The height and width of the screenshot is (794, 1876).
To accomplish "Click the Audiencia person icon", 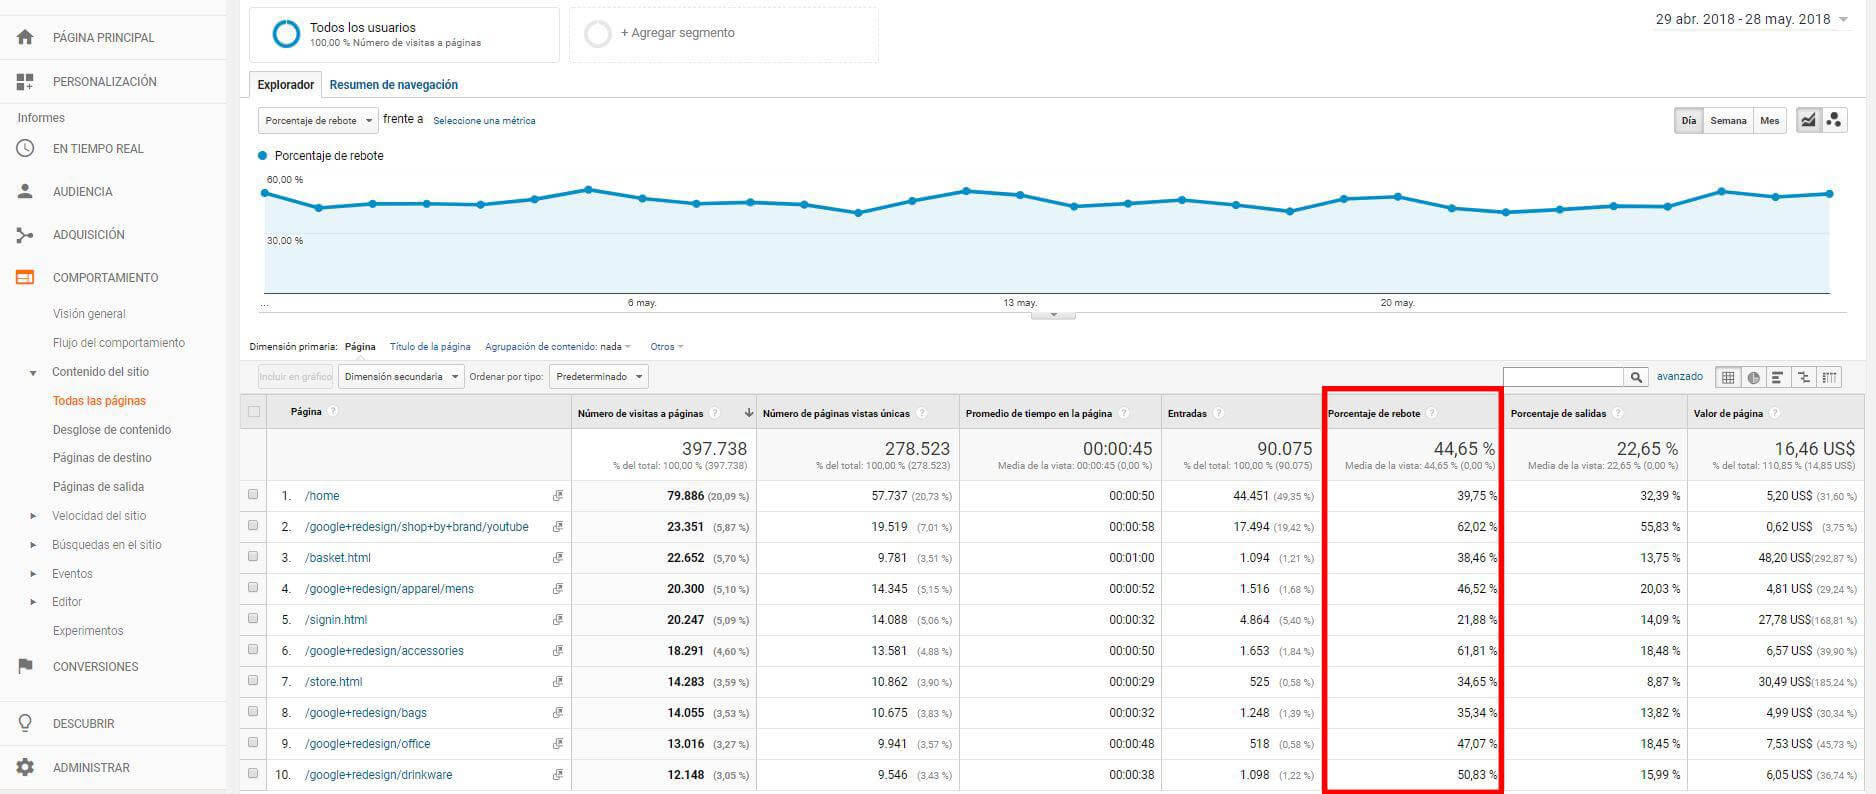I will [25, 191].
